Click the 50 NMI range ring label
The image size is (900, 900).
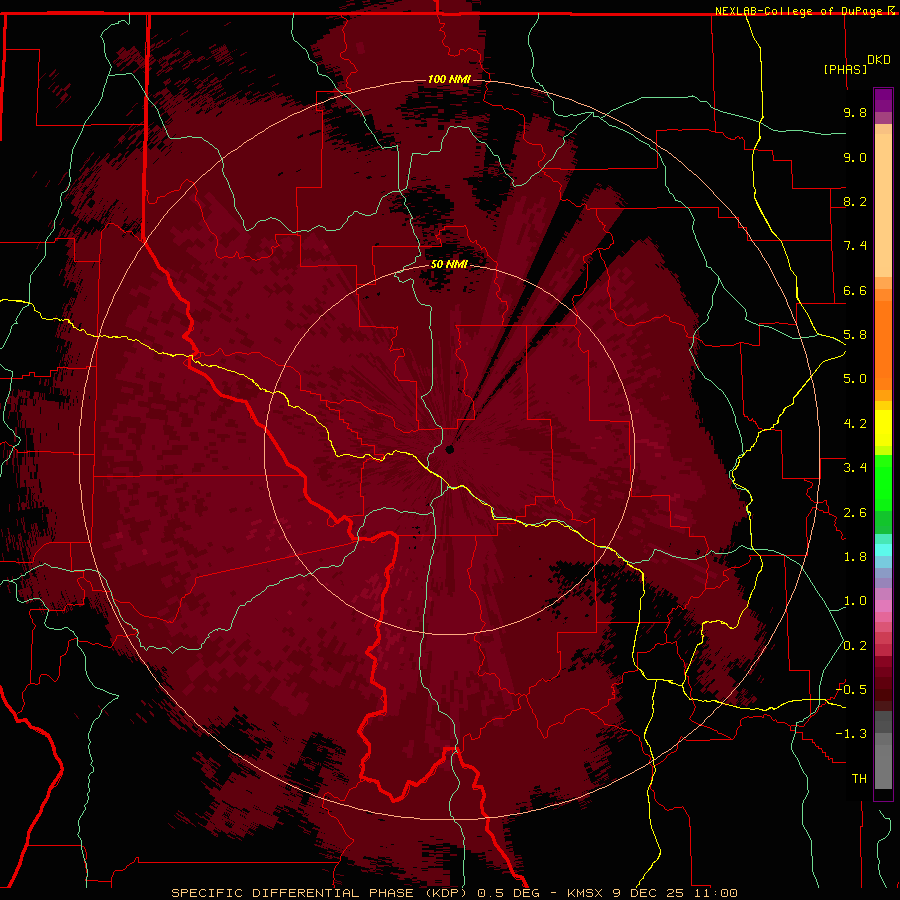tap(449, 264)
